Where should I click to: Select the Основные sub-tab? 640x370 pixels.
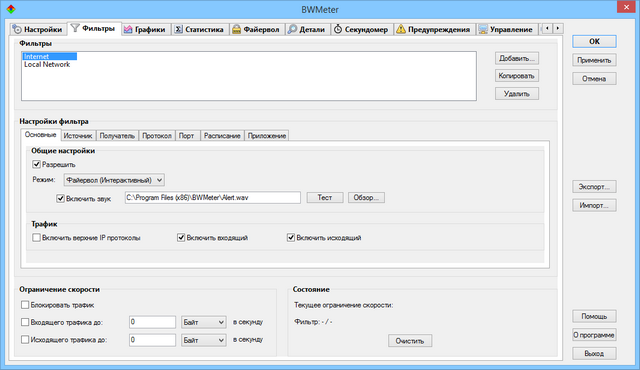pos(40,135)
